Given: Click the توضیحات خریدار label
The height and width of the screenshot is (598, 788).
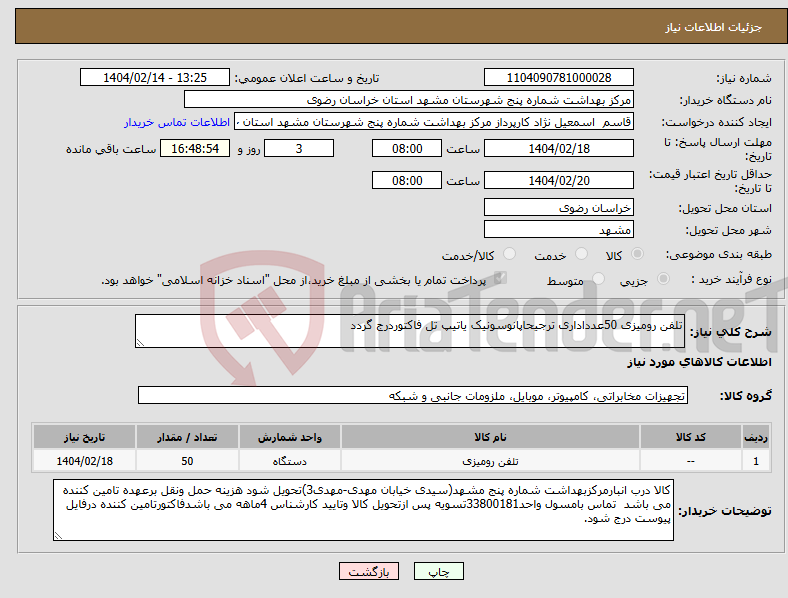Looking at the screenshot, I should (x=725, y=511).
